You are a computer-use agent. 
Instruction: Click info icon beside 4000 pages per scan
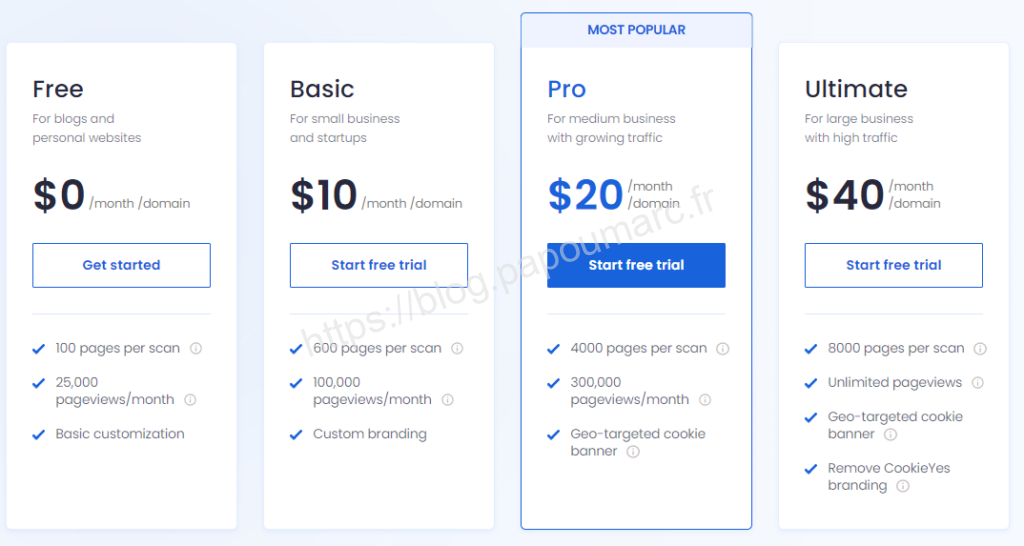722,349
